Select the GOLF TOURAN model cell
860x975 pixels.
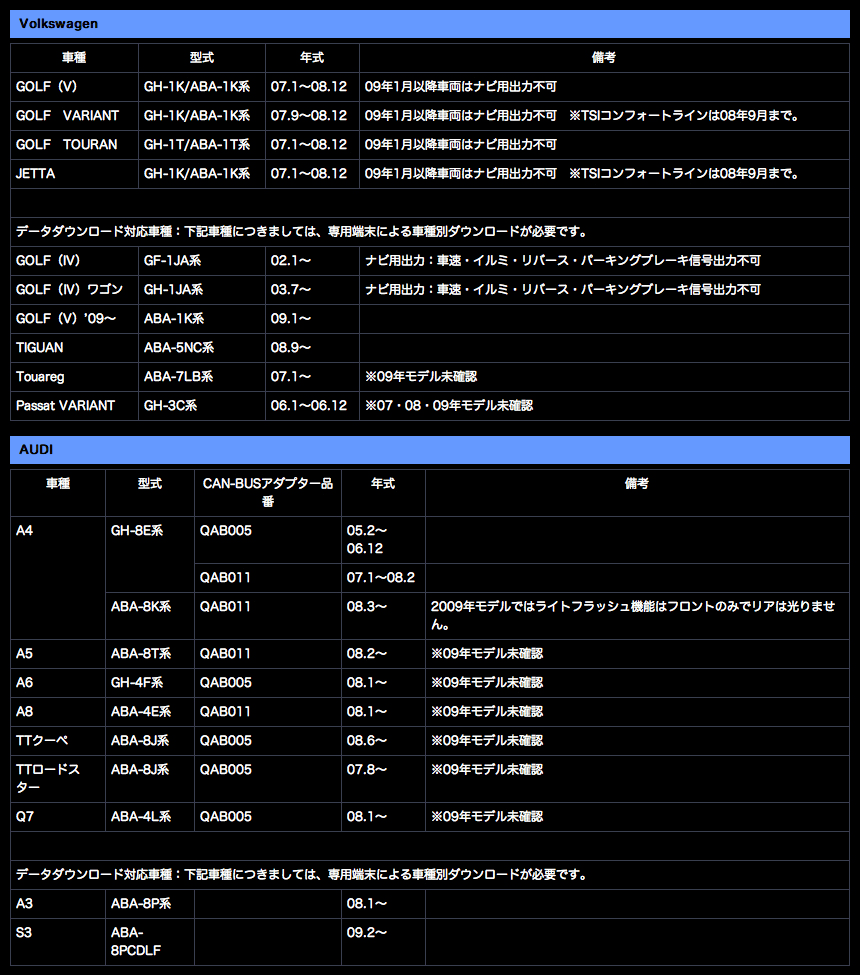click(75, 145)
